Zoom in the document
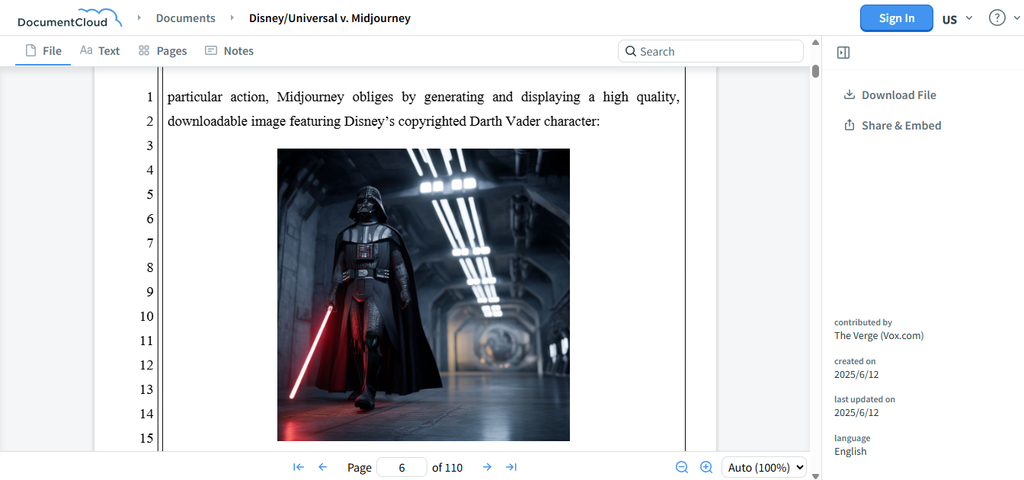 [706, 467]
